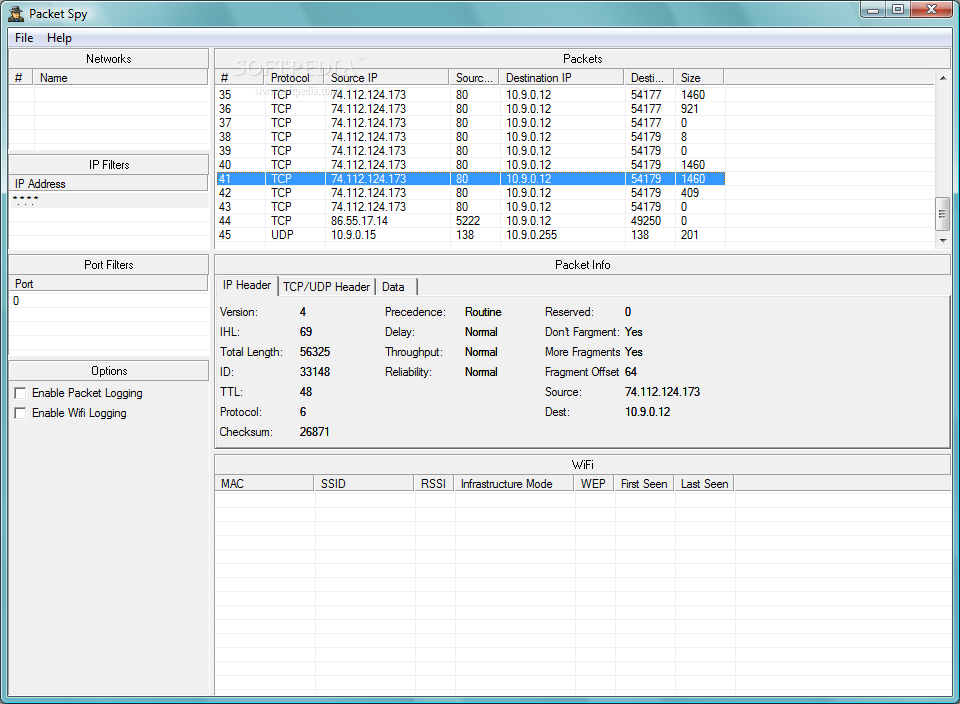Enable Wifi Logging checkbox
This screenshot has height=704, width=960.
(x=20, y=413)
